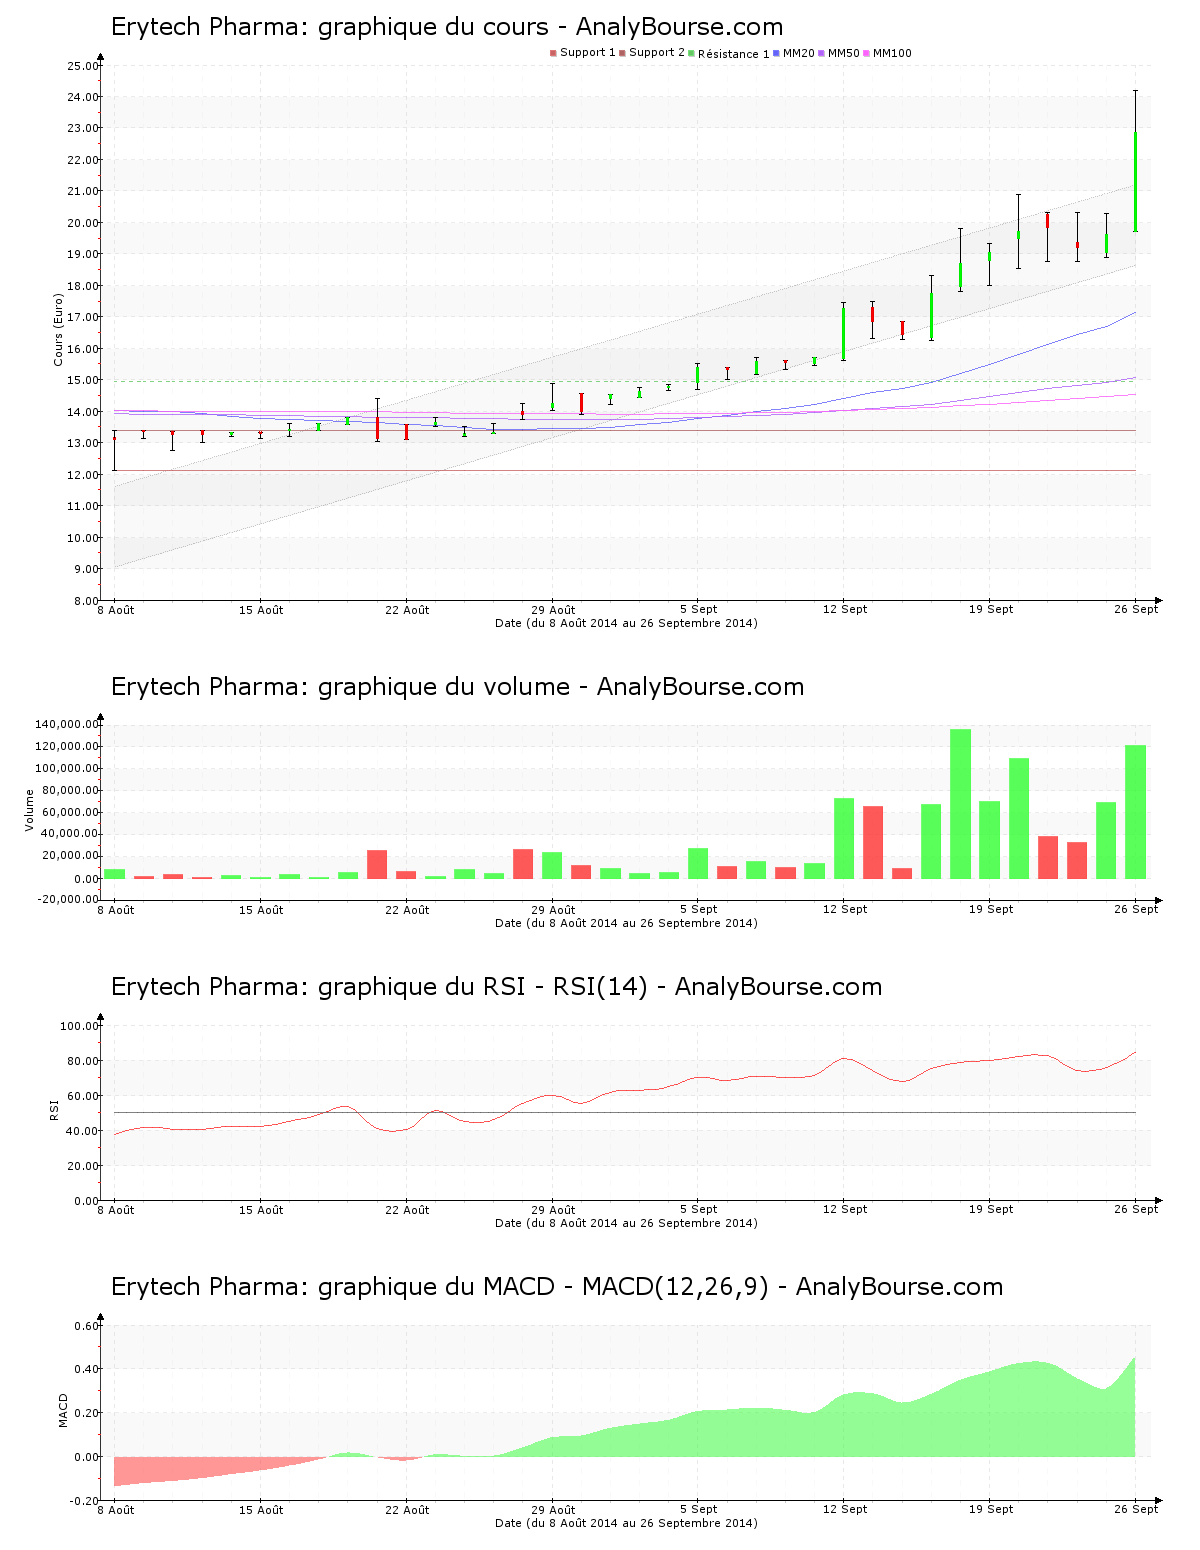
Task: Click the 'graphique du cours' chart title
Action: pyautogui.click(x=447, y=27)
